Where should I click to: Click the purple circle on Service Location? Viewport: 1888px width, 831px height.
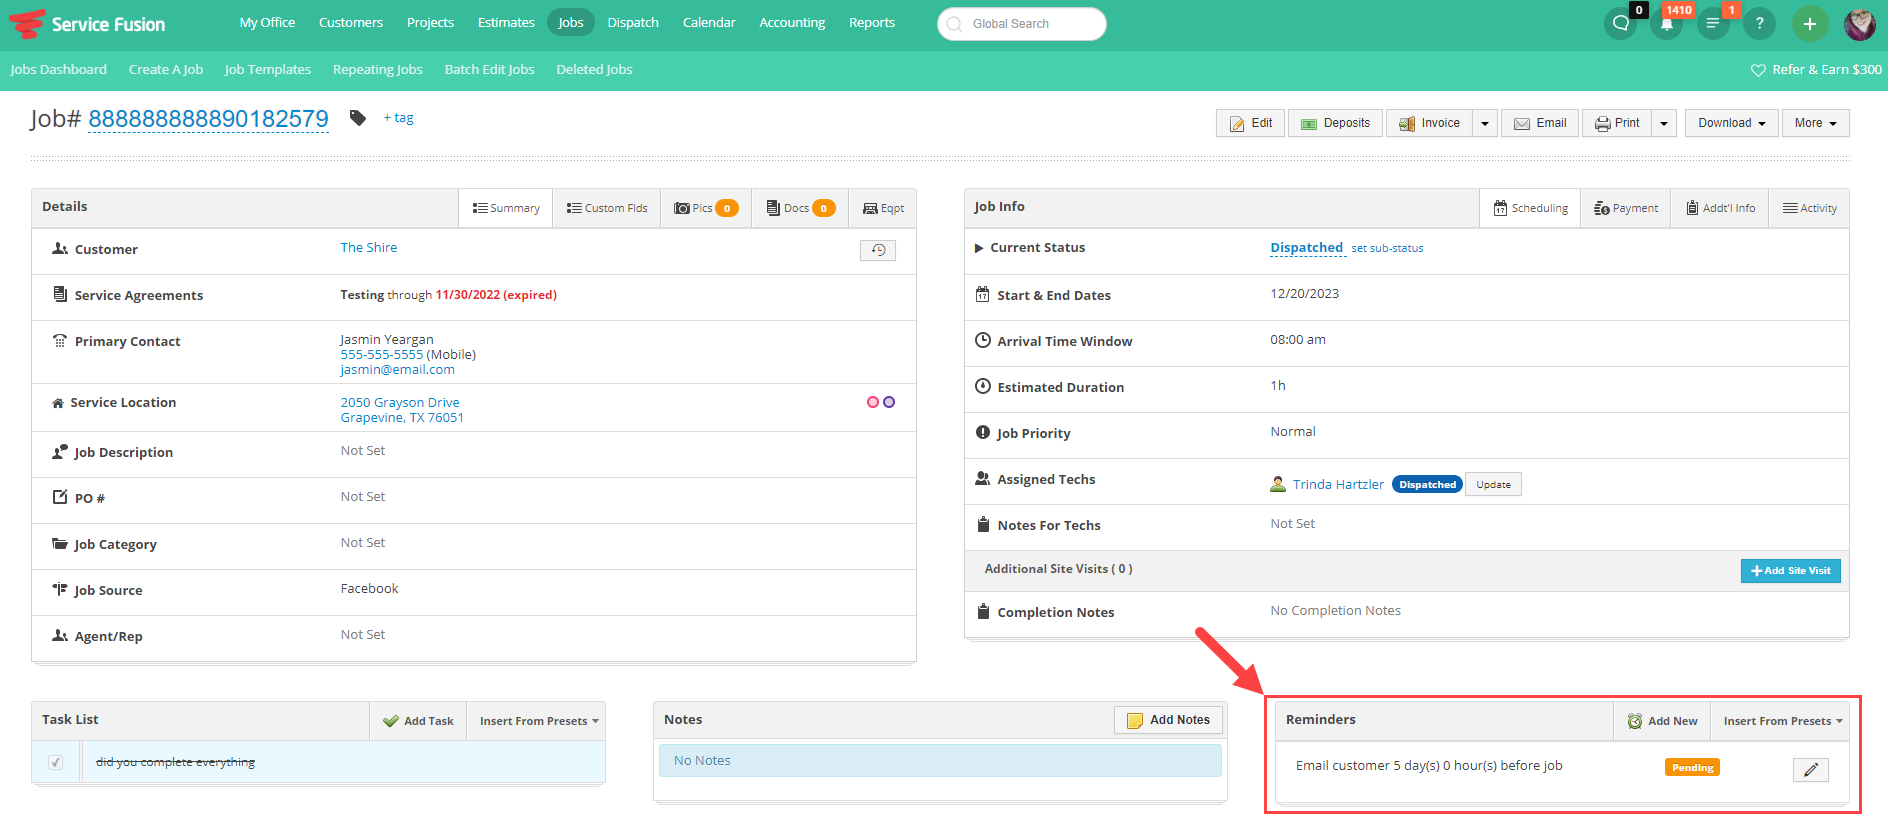click(889, 402)
